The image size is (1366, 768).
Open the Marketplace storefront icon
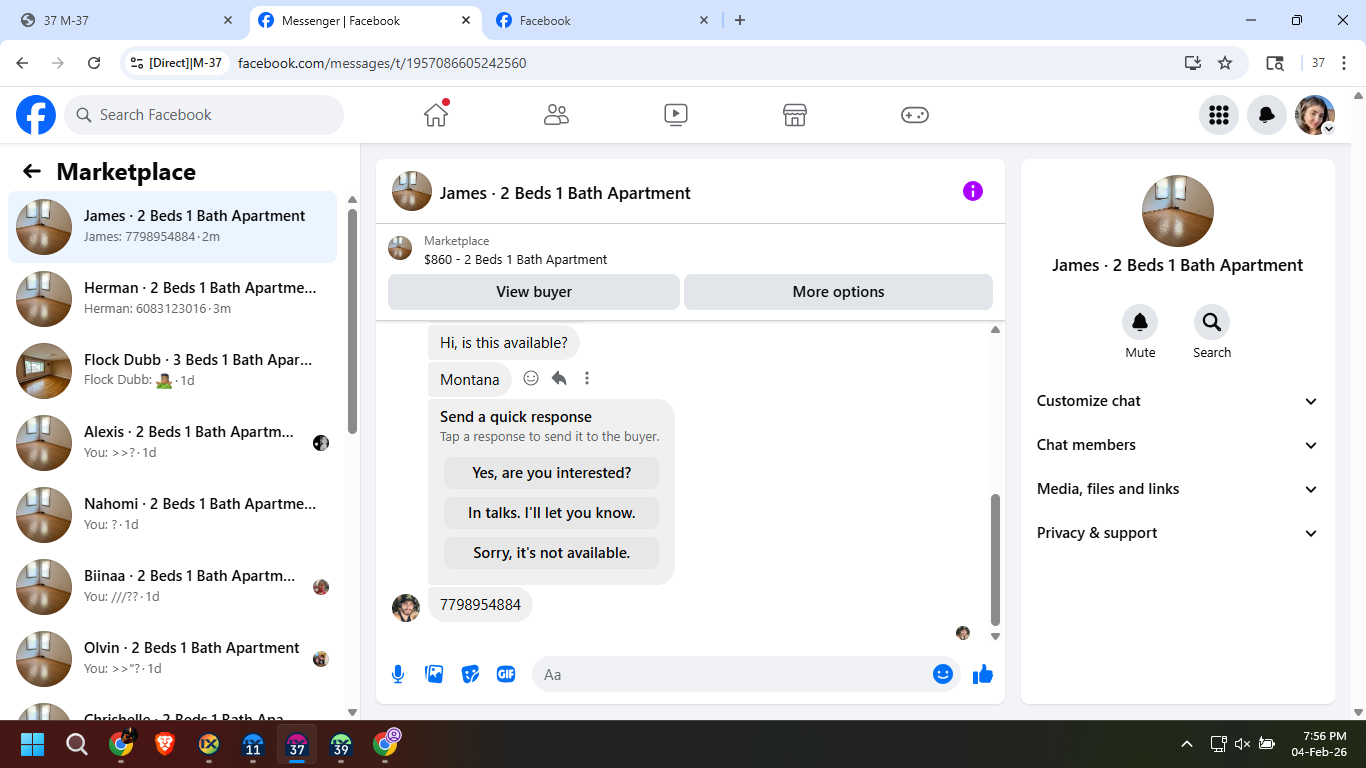(x=795, y=115)
